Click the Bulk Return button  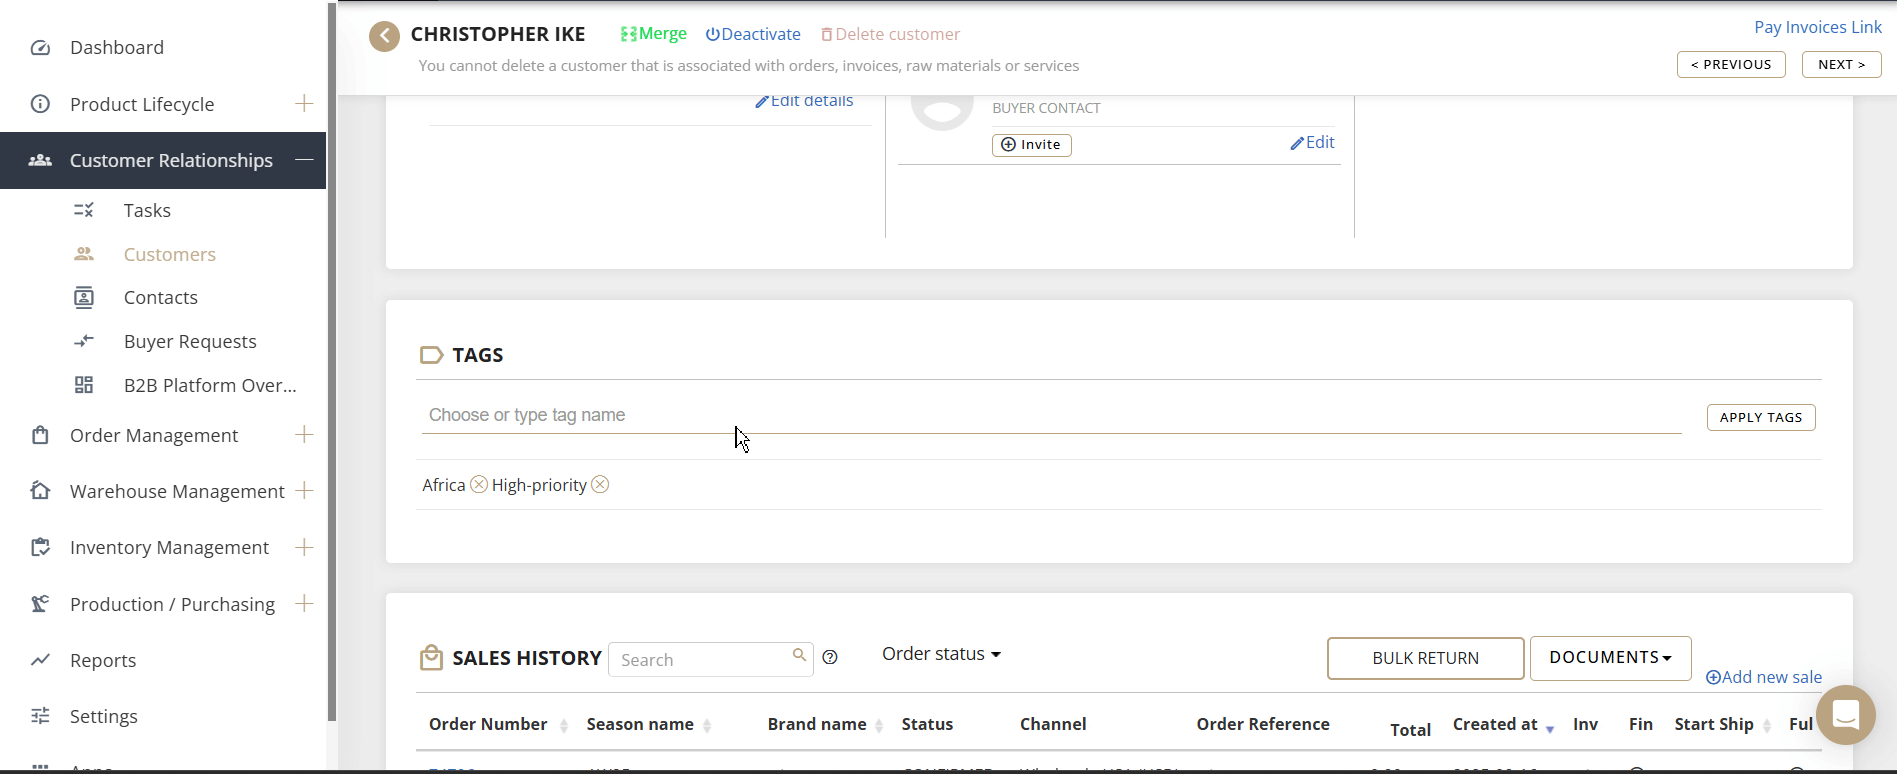1425,658
